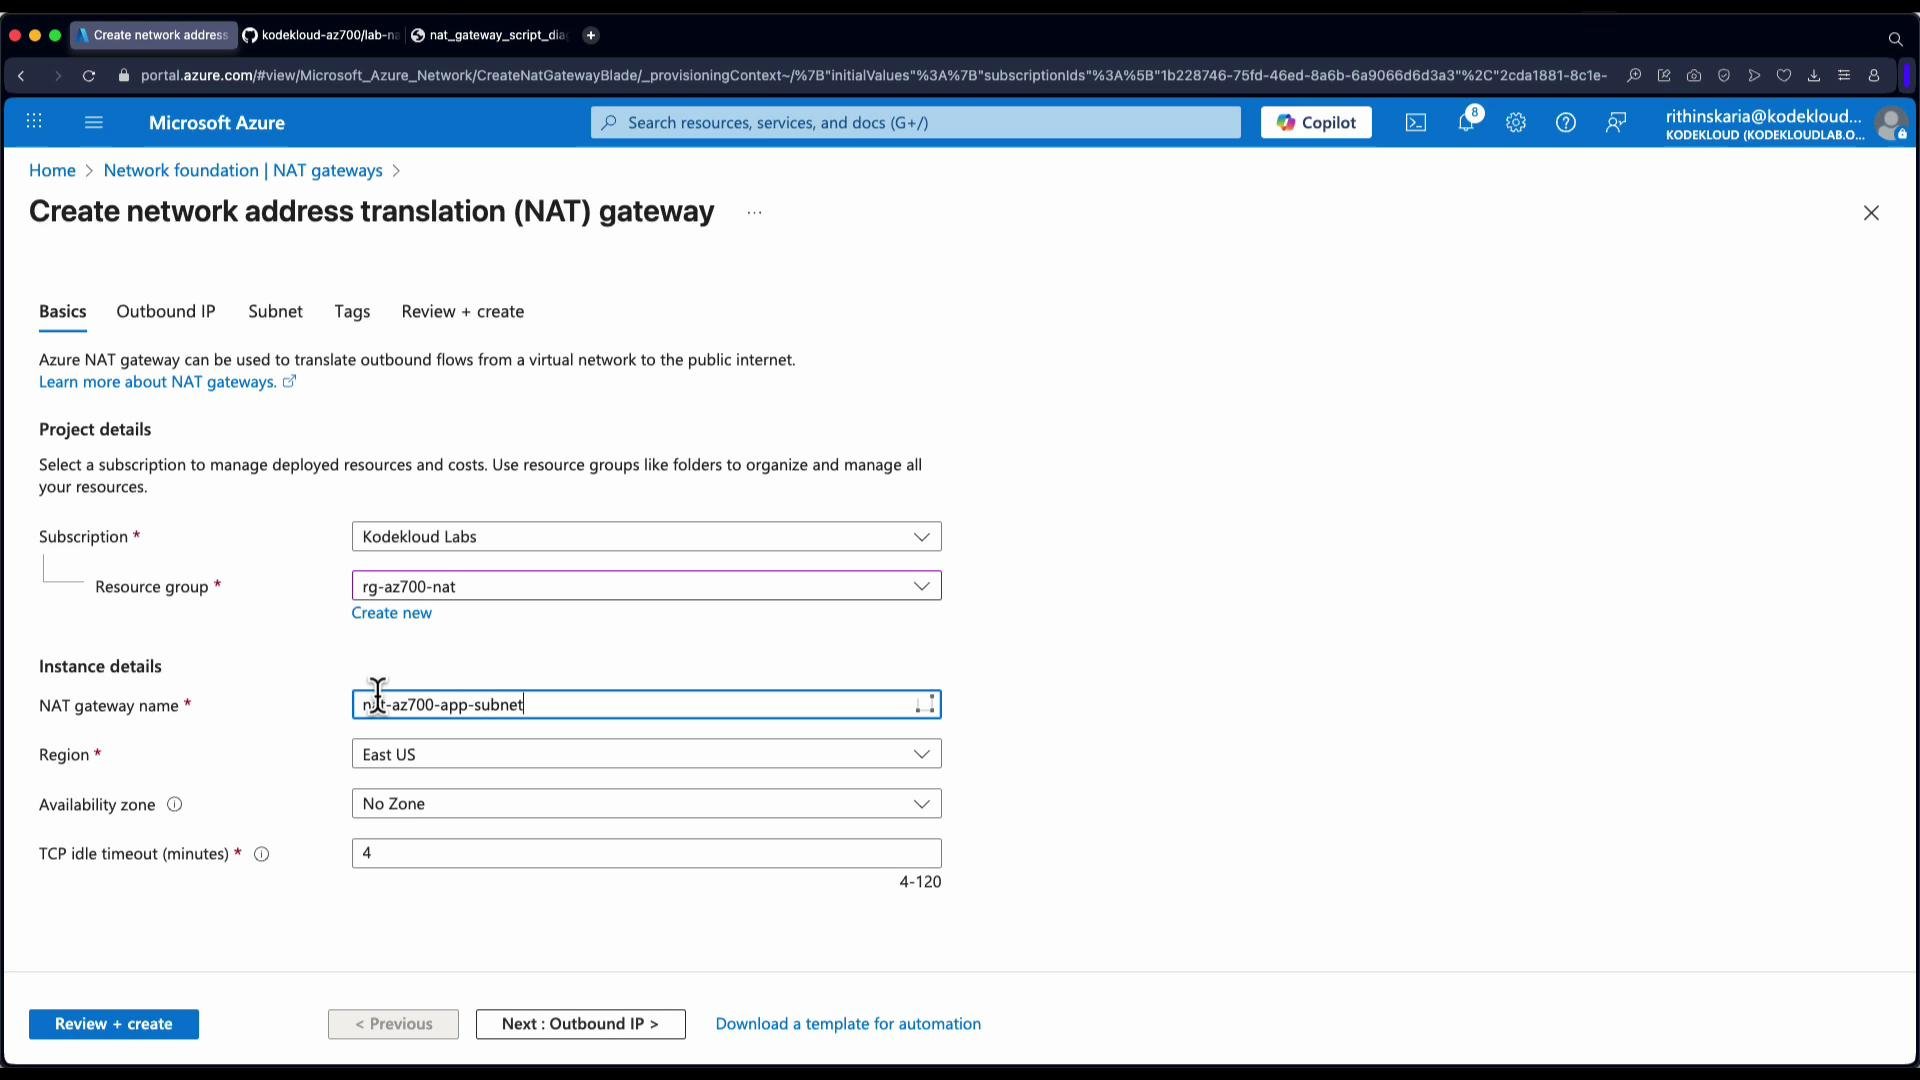Click Next : Outbound IP button
This screenshot has width=1920, height=1080.
[581, 1024]
